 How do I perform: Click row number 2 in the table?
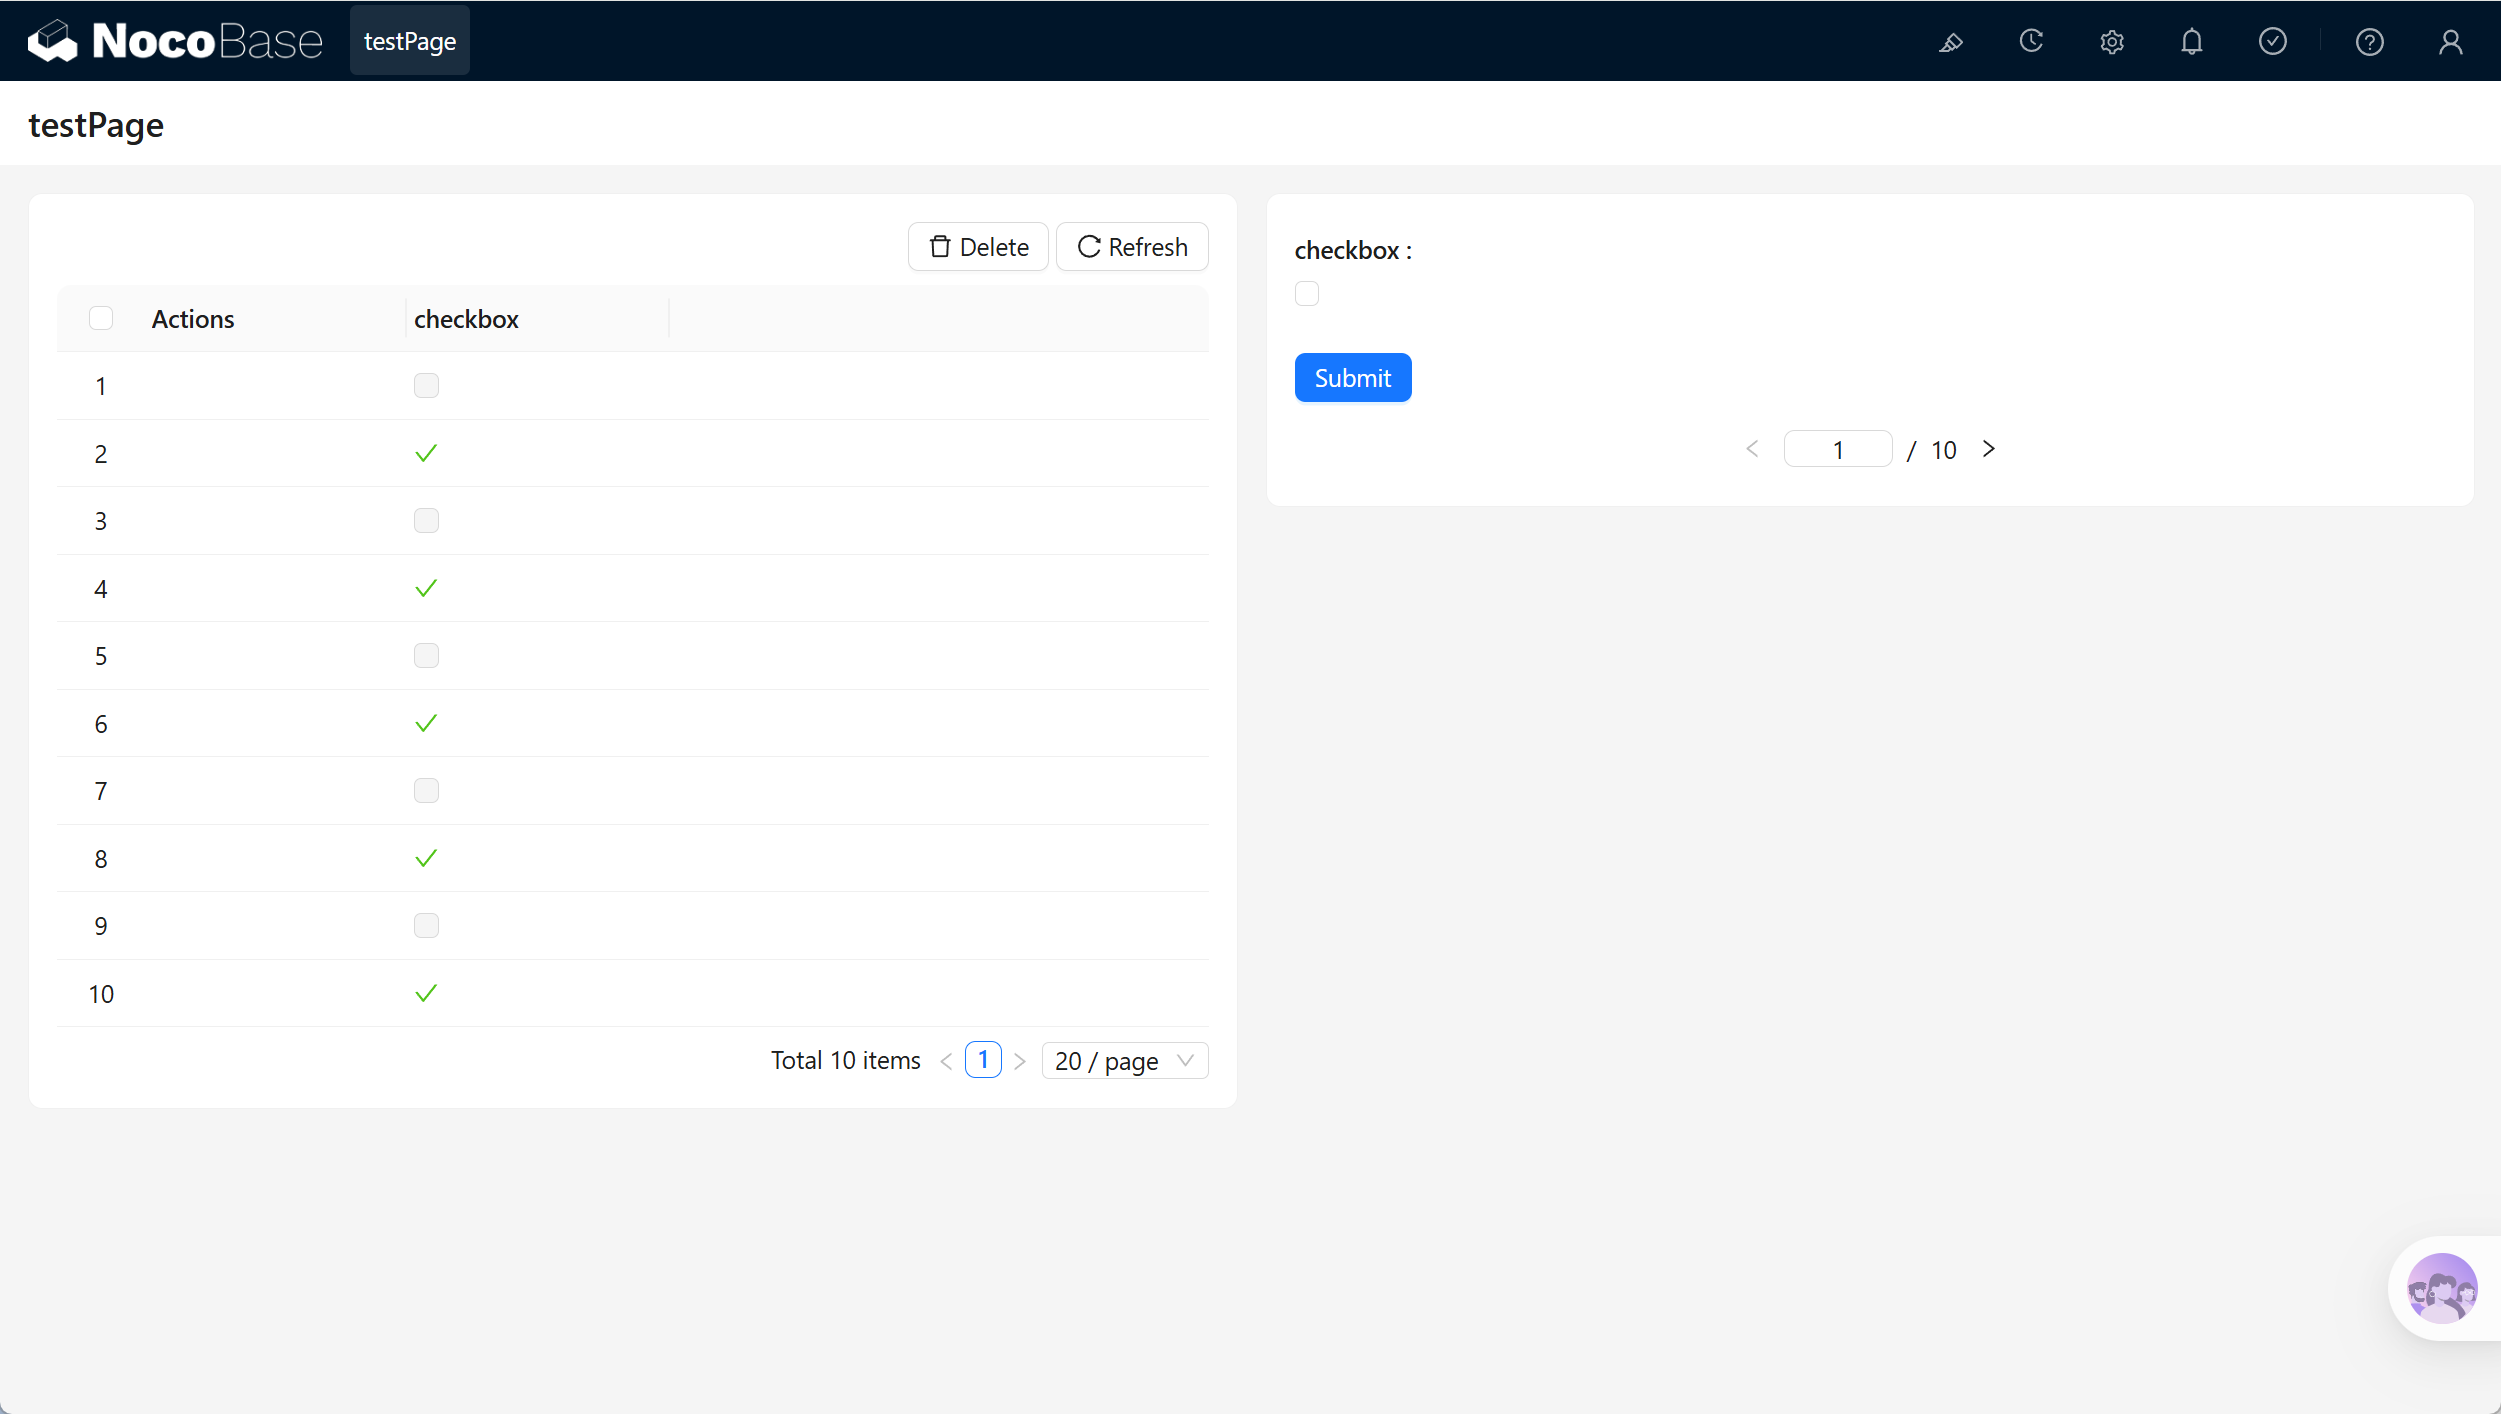(101, 454)
